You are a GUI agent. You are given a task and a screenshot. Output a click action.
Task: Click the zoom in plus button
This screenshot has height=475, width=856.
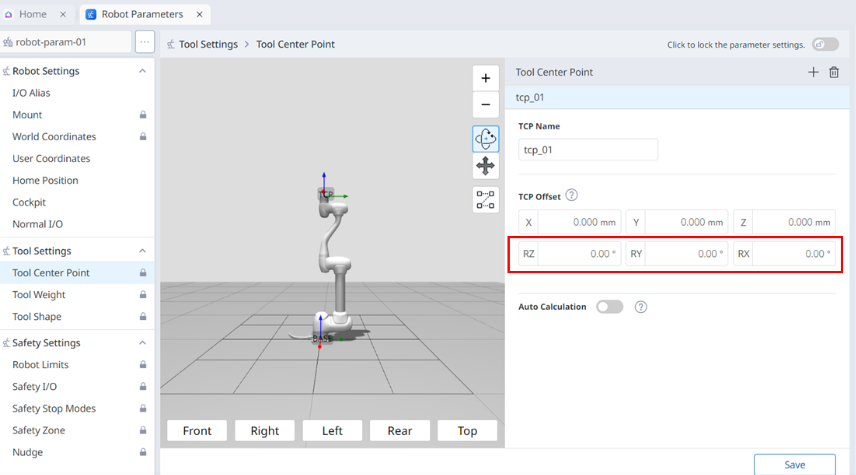pos(485,78)
